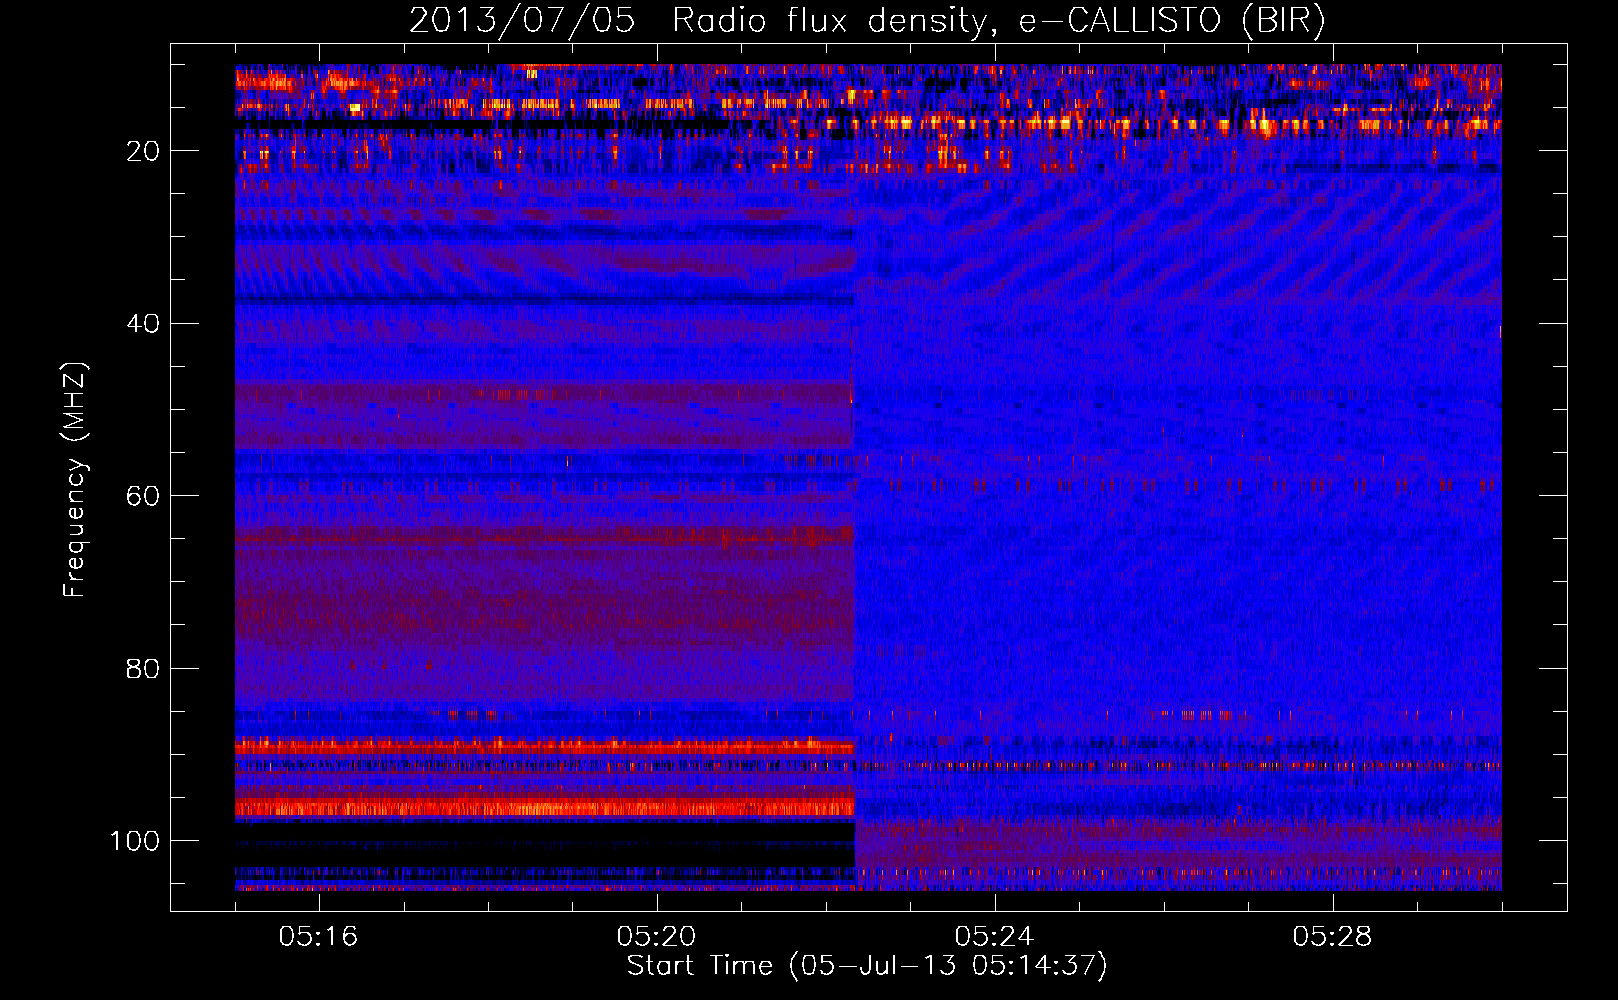
Task: Click the 20 MHz frequency tick label
Action: point(143,151)
